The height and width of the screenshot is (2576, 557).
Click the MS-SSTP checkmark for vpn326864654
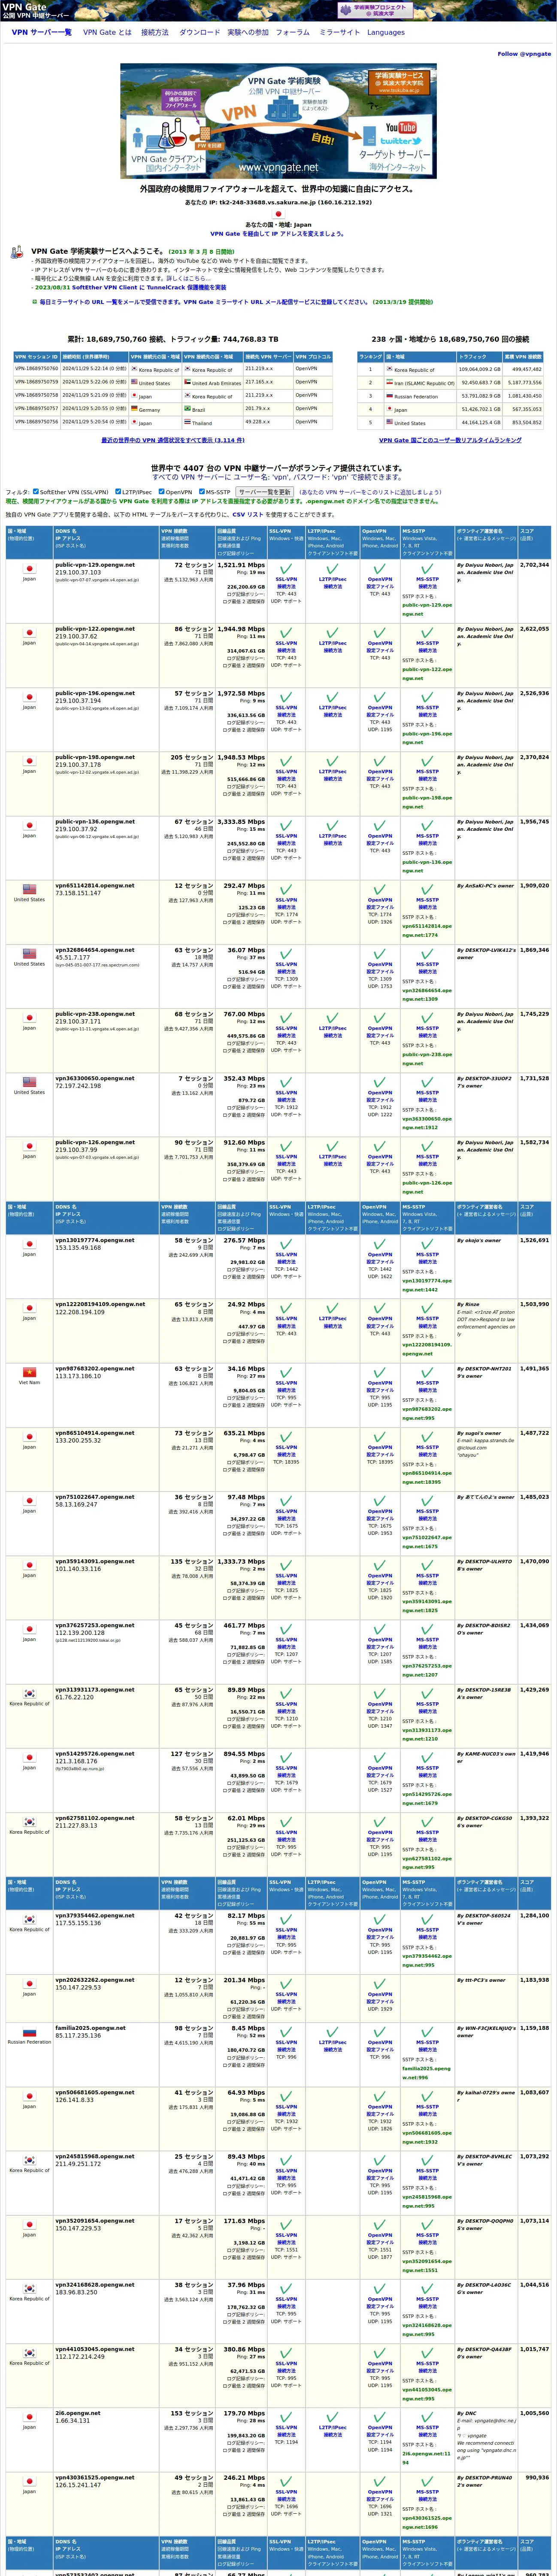pos(427,953)
